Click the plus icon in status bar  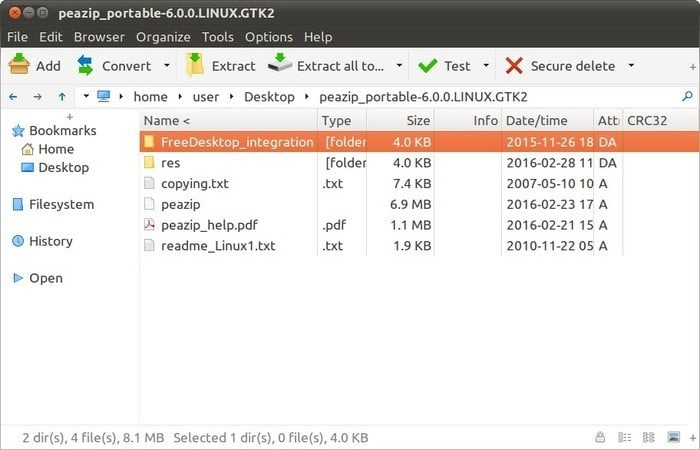692,438
